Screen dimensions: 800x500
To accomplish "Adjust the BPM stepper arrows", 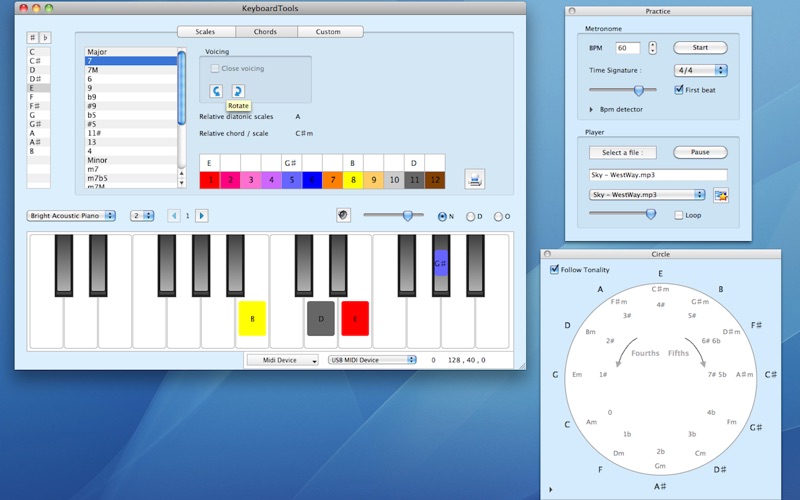I will 653,48.
